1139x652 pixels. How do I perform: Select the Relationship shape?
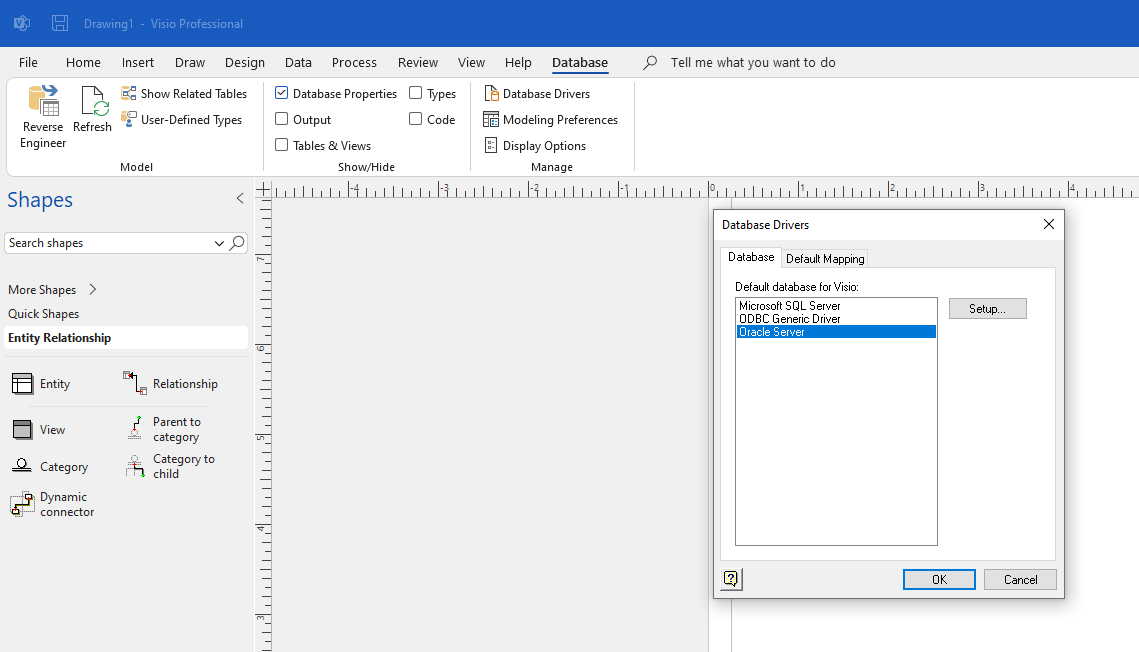pos(171,383)
